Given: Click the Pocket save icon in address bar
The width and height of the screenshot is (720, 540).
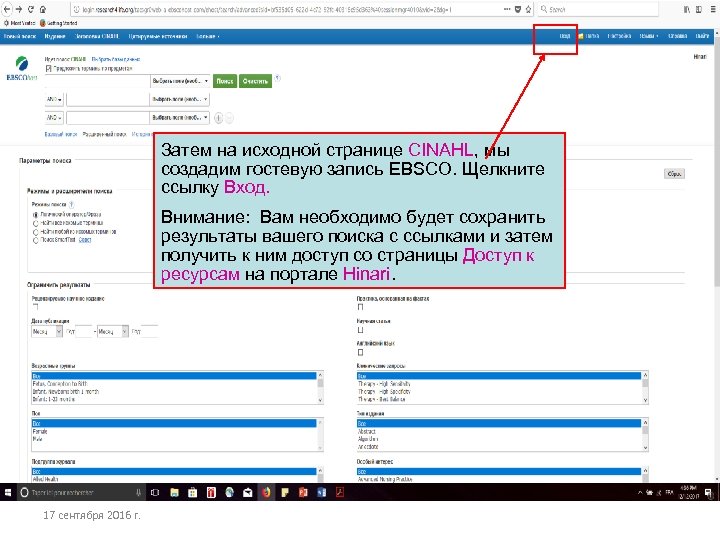Looking at the screenshot, I should point(518,9).
